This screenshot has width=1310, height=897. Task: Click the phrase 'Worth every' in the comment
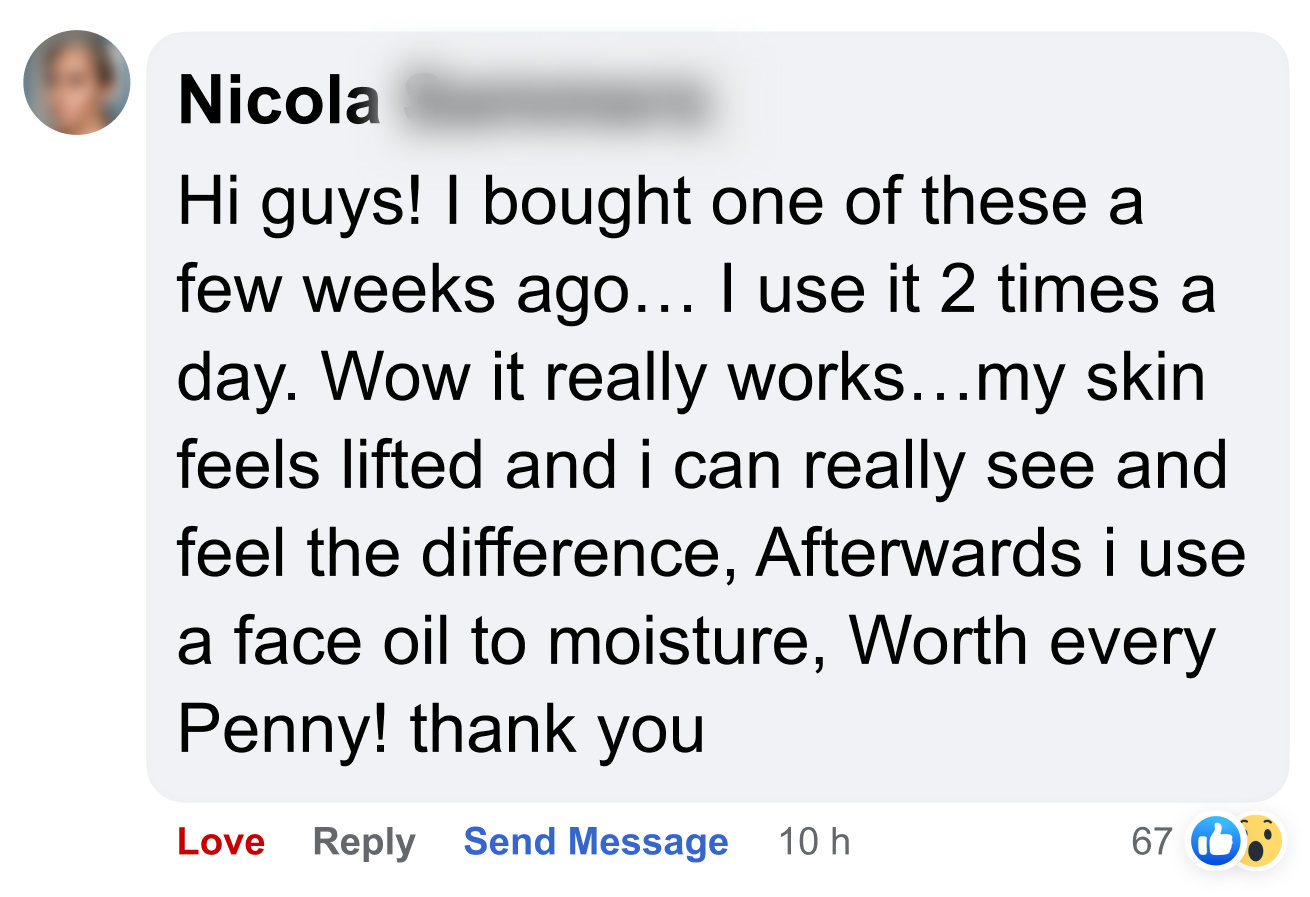pos(1032,642)
